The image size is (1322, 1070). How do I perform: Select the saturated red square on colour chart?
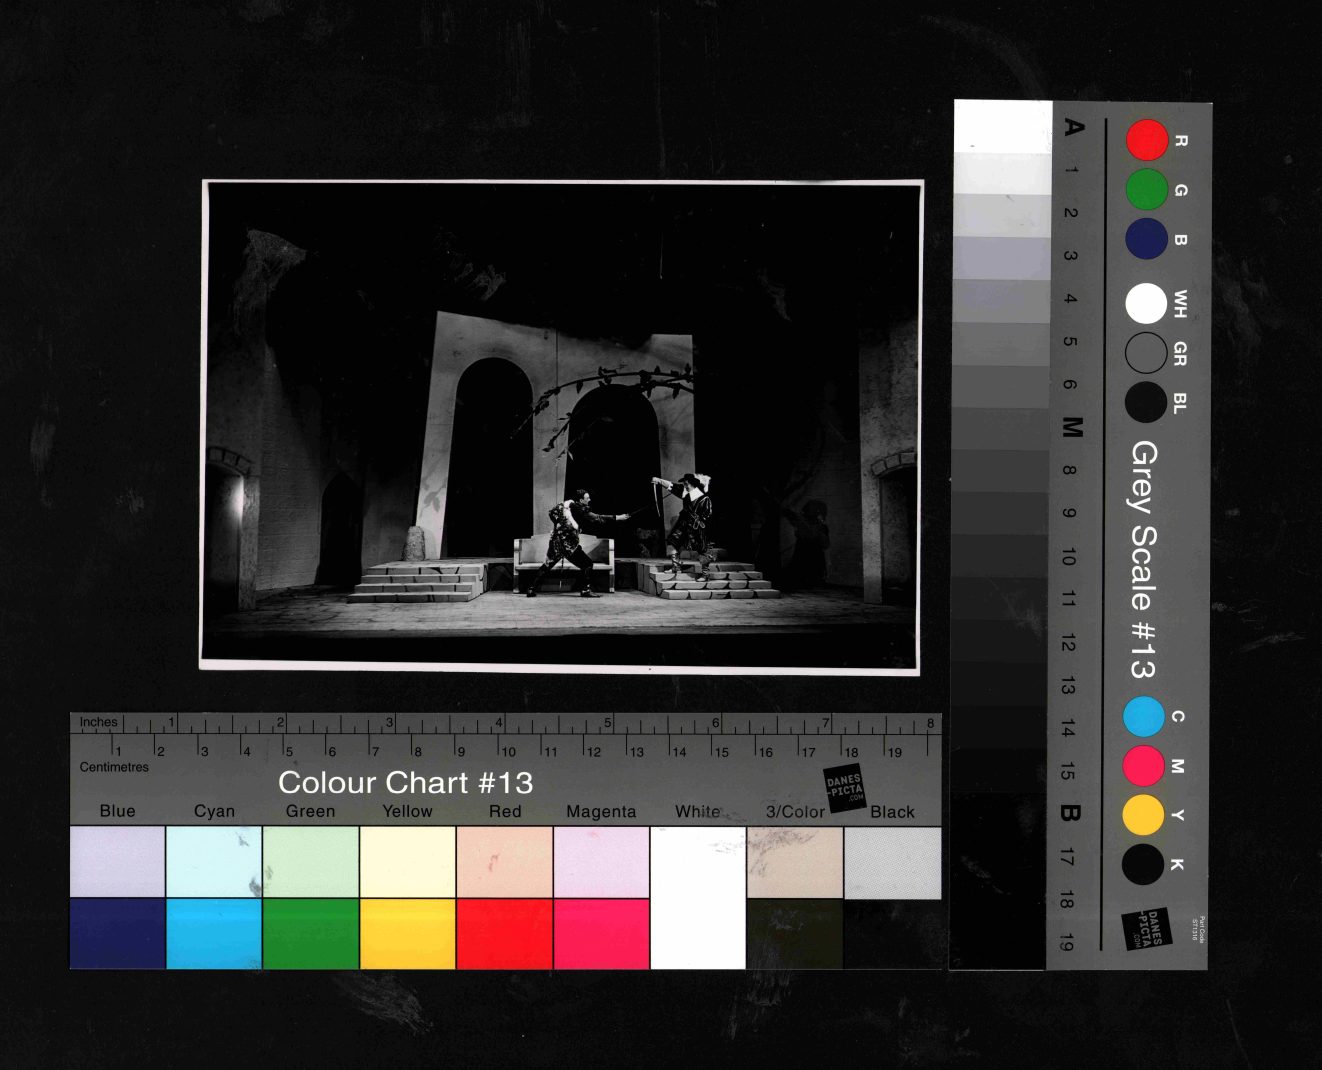pos(504,933)
